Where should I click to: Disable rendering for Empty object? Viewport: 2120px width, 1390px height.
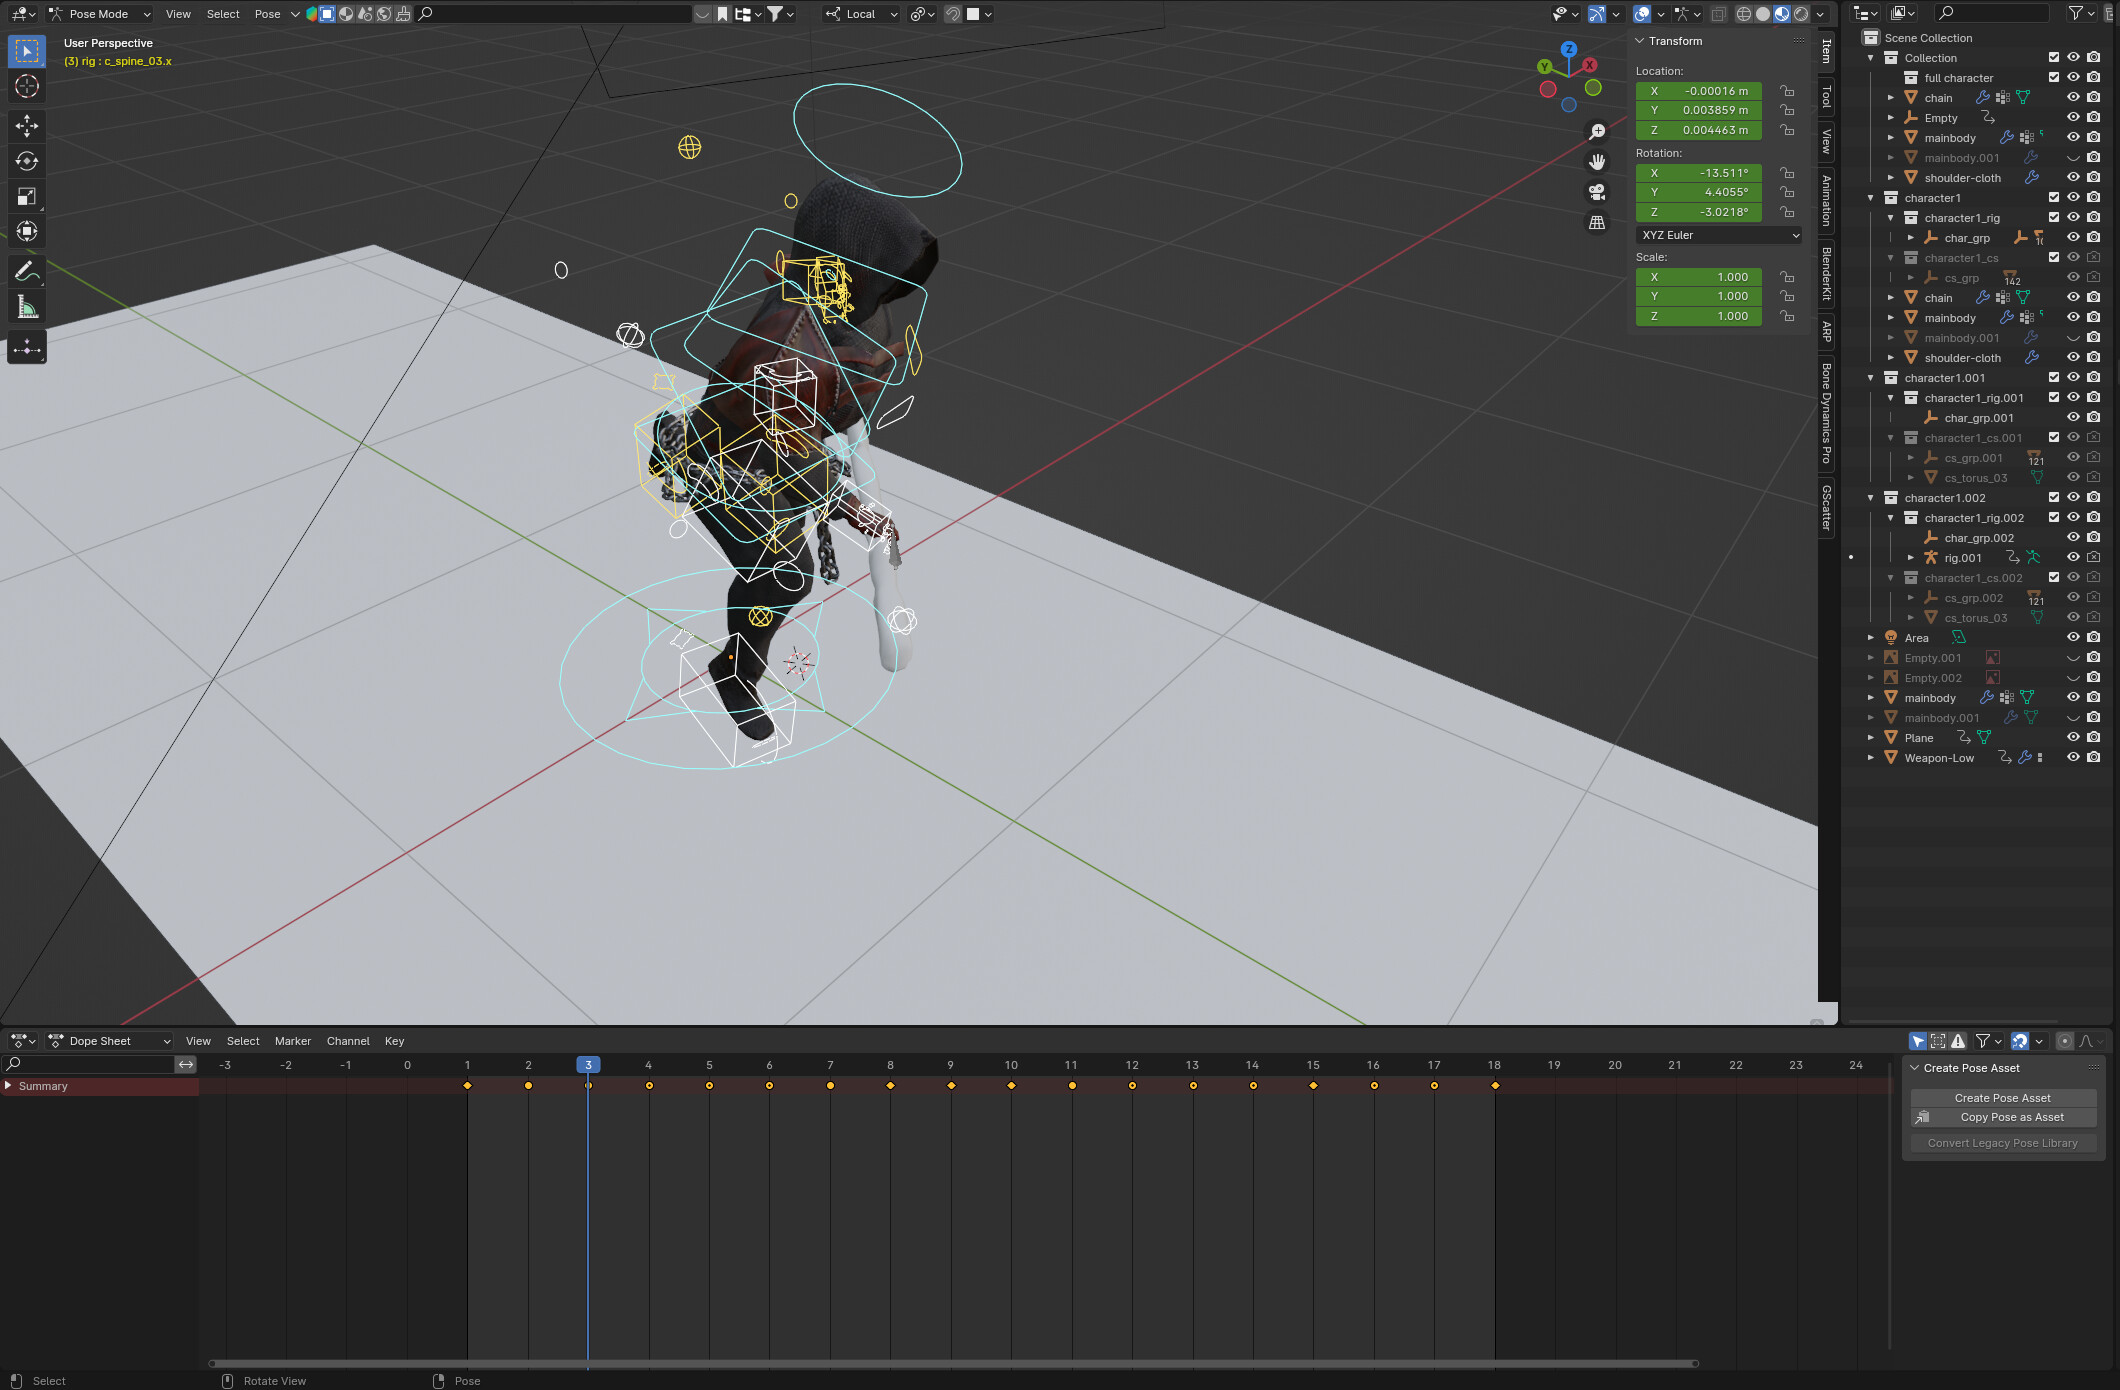(2093, 118)
